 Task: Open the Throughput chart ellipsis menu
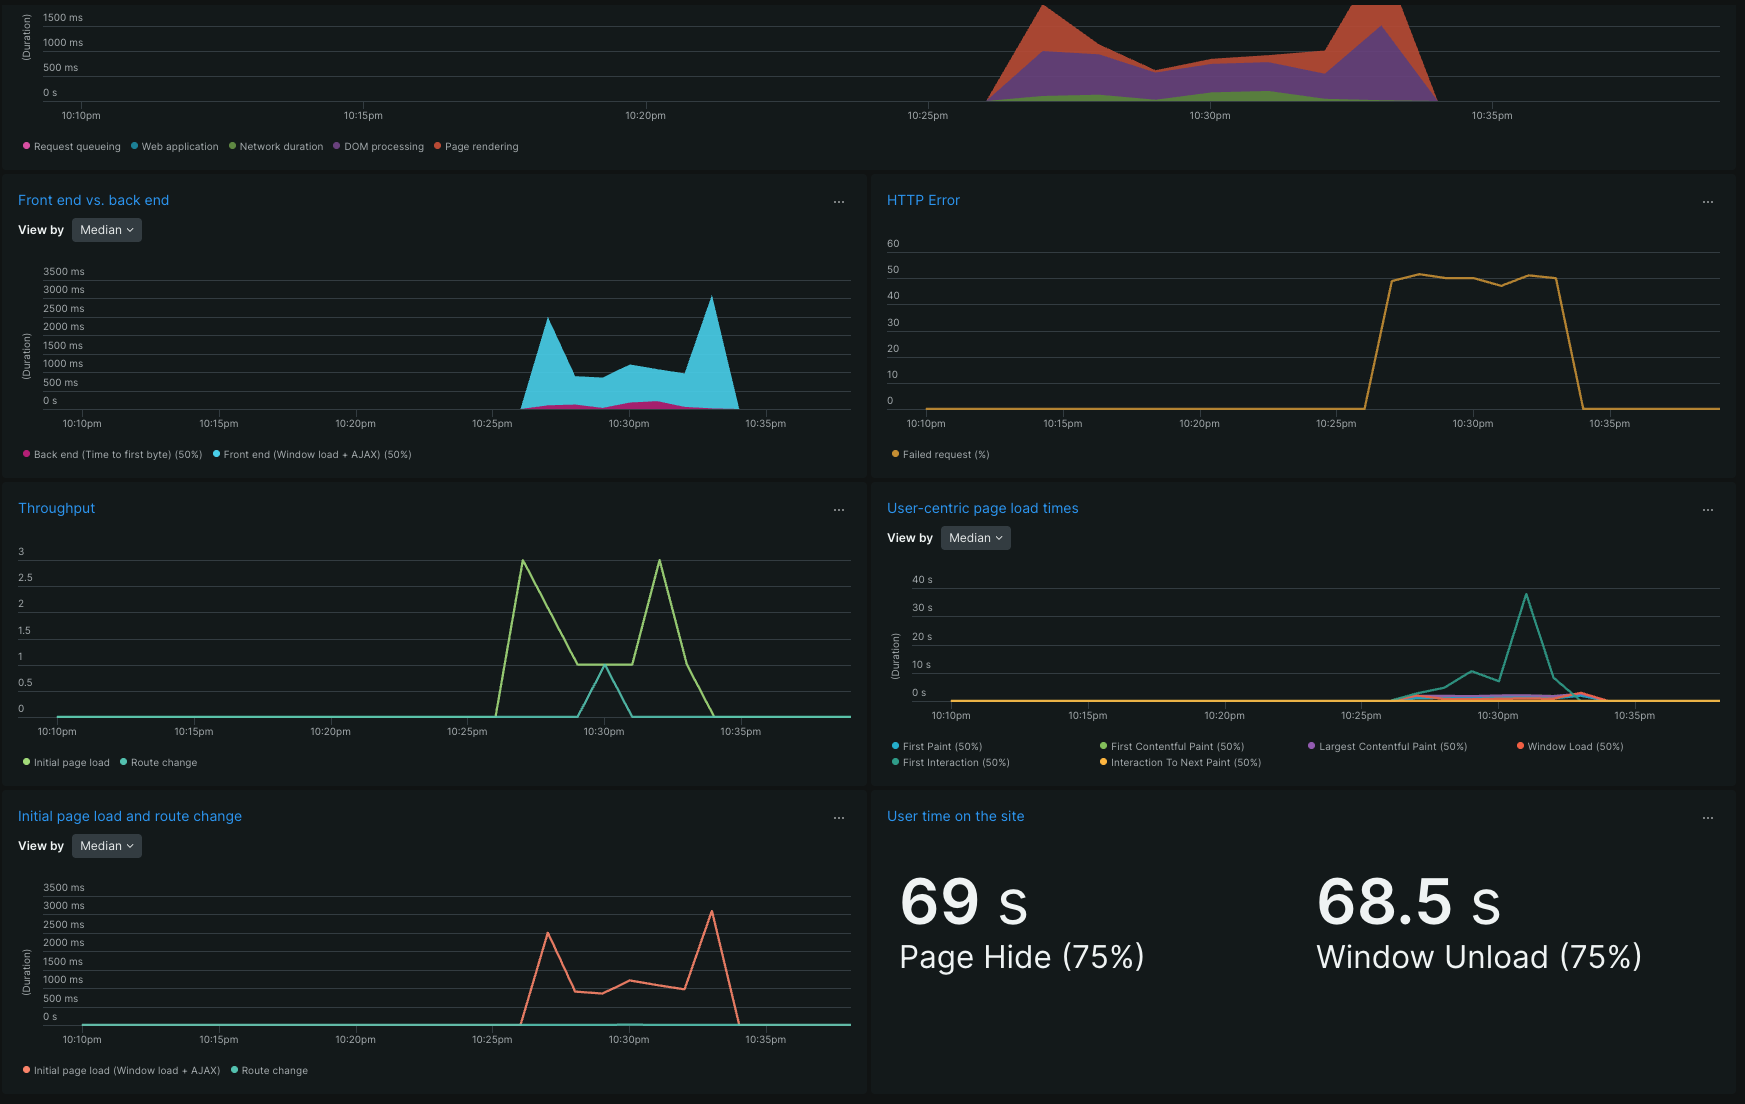click(x=838, y=510)
